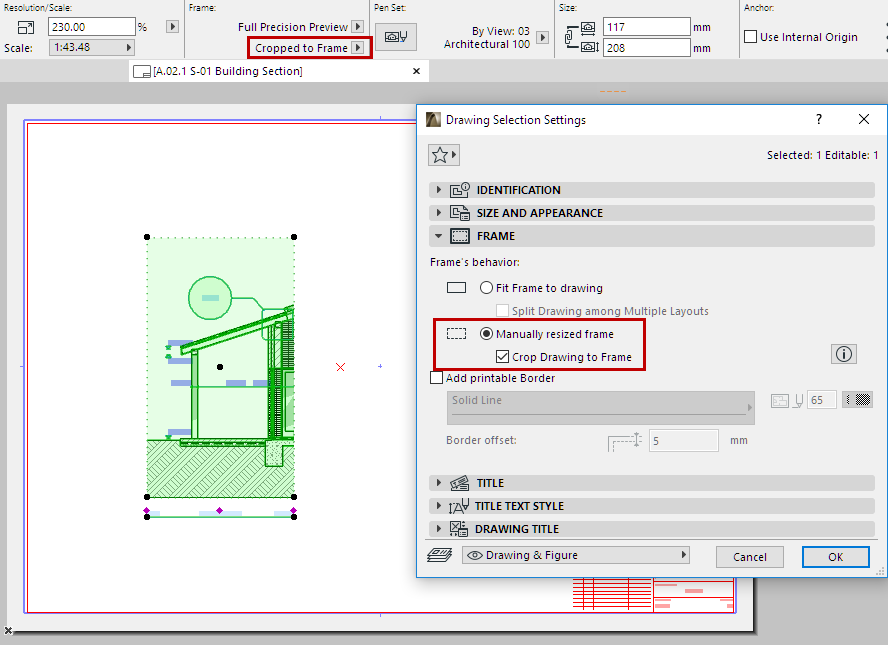The image size is (888, 645).
Task: Click the Title Text Style icon
Action: coord(459,506)
